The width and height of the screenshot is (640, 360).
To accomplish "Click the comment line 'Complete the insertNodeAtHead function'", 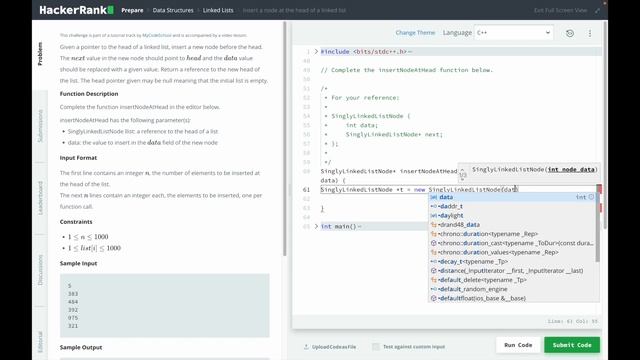I will point(407,70).
